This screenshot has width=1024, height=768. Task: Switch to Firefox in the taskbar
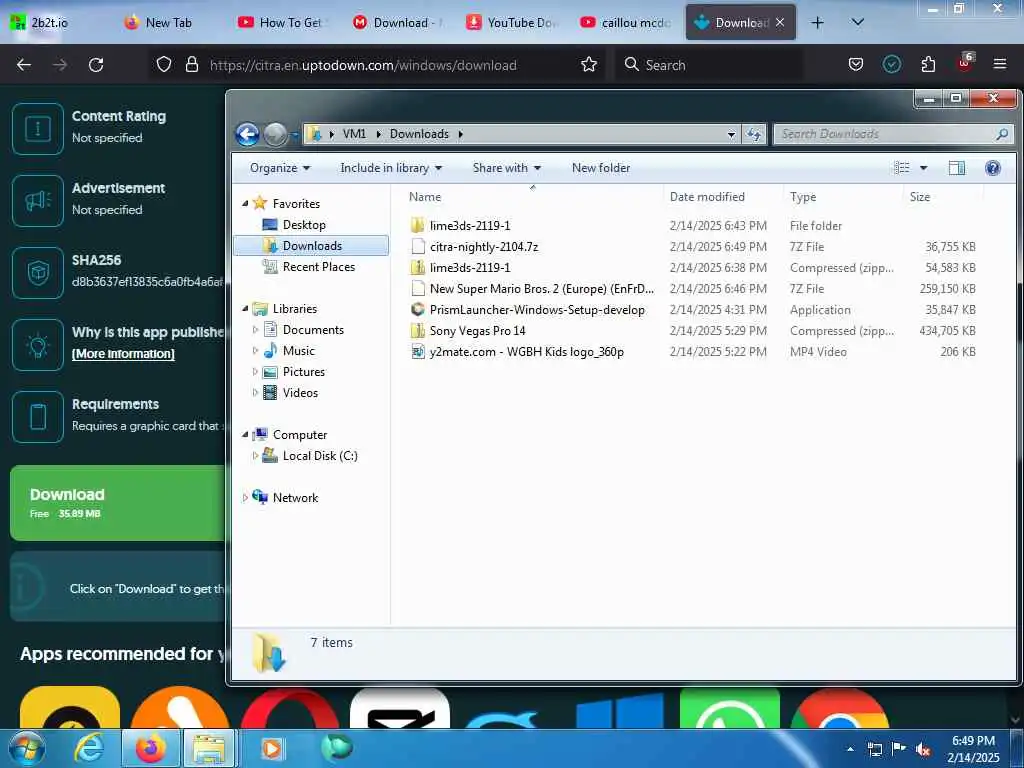[150, 748]
